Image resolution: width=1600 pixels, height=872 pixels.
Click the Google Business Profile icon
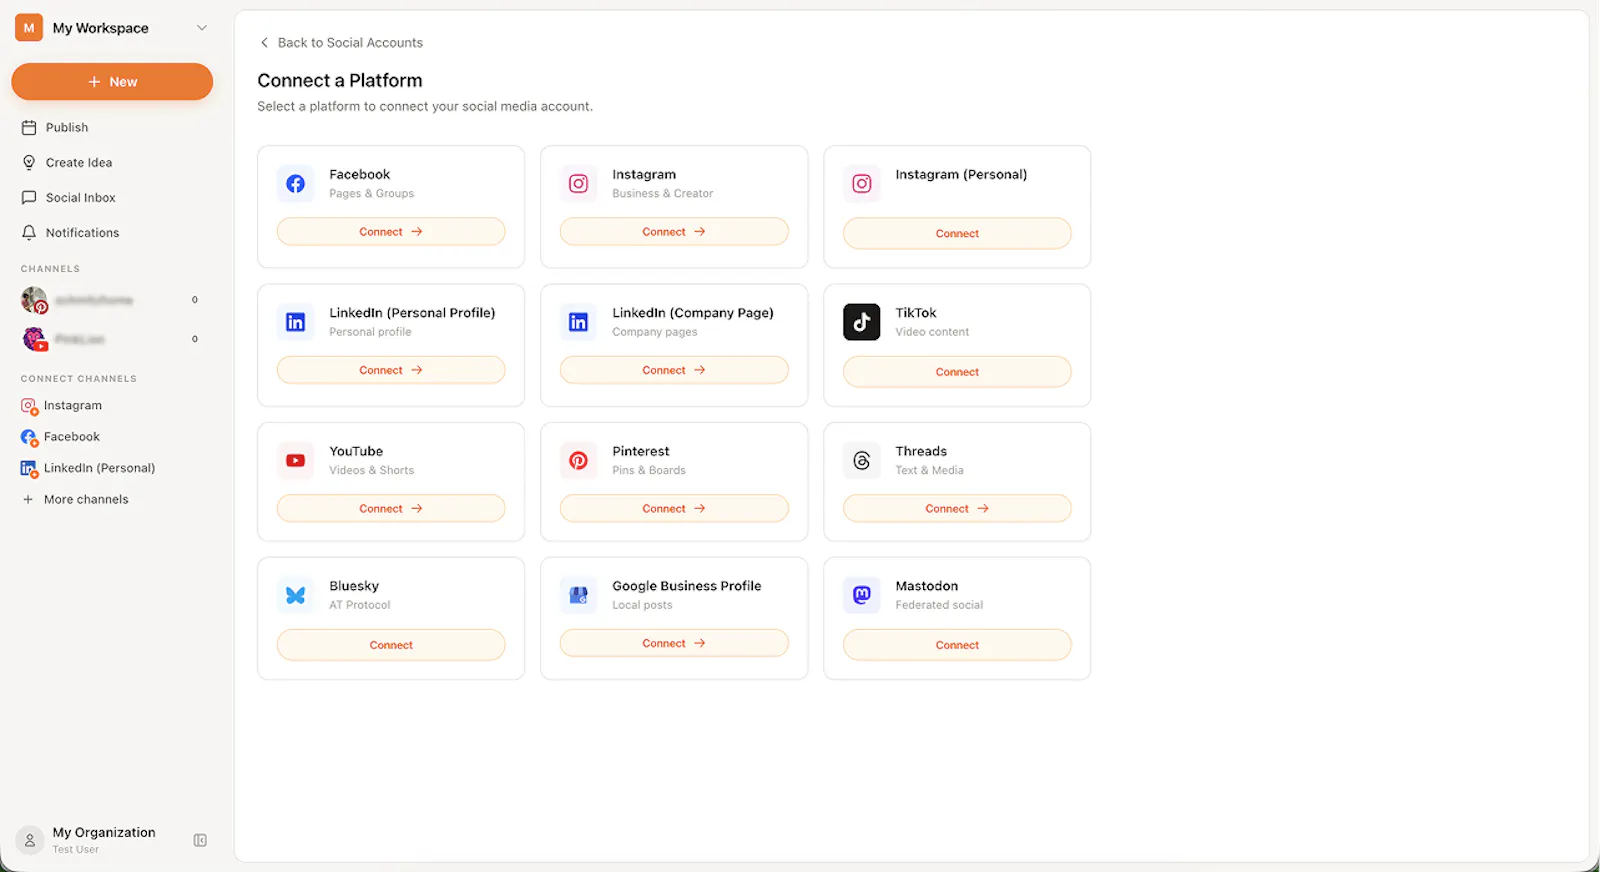click(x=578, y=595)
